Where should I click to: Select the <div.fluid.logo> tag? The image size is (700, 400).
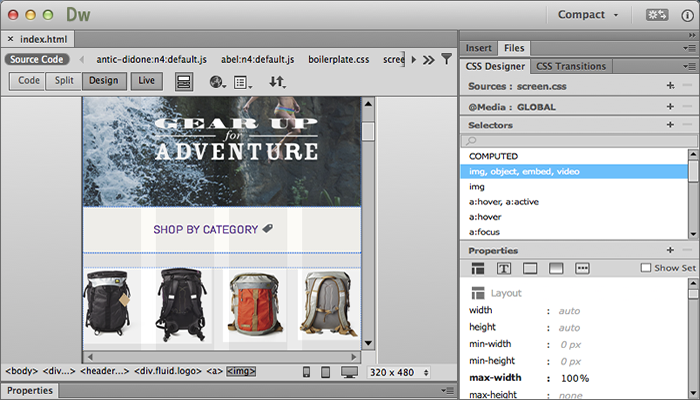pos(167,371)
